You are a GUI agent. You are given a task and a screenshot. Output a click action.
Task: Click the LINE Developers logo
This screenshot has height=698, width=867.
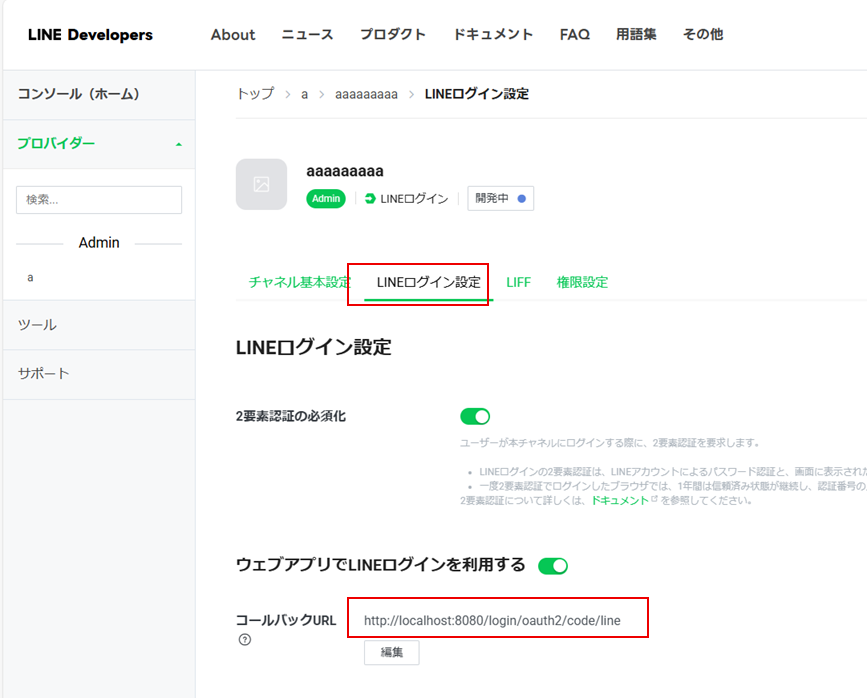(x=90, y=35)
